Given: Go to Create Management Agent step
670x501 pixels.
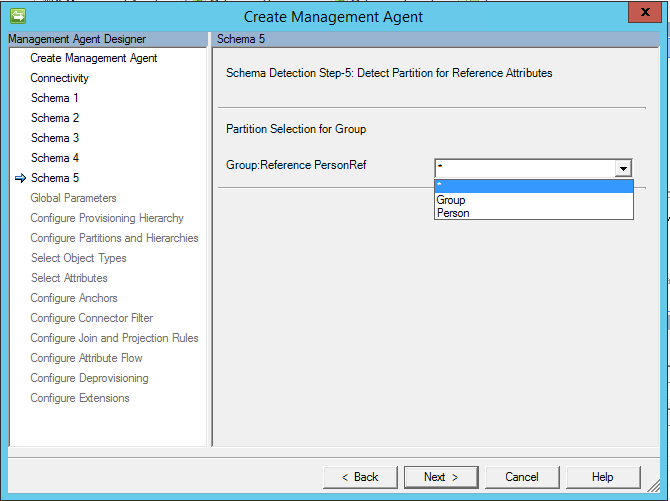Looking at the screenshot, I should point(94,58).
